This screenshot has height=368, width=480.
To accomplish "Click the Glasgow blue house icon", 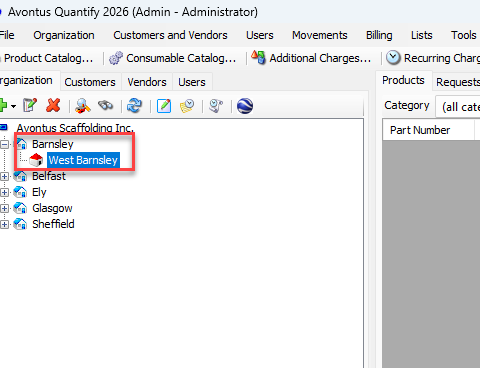I will point(20,208).
